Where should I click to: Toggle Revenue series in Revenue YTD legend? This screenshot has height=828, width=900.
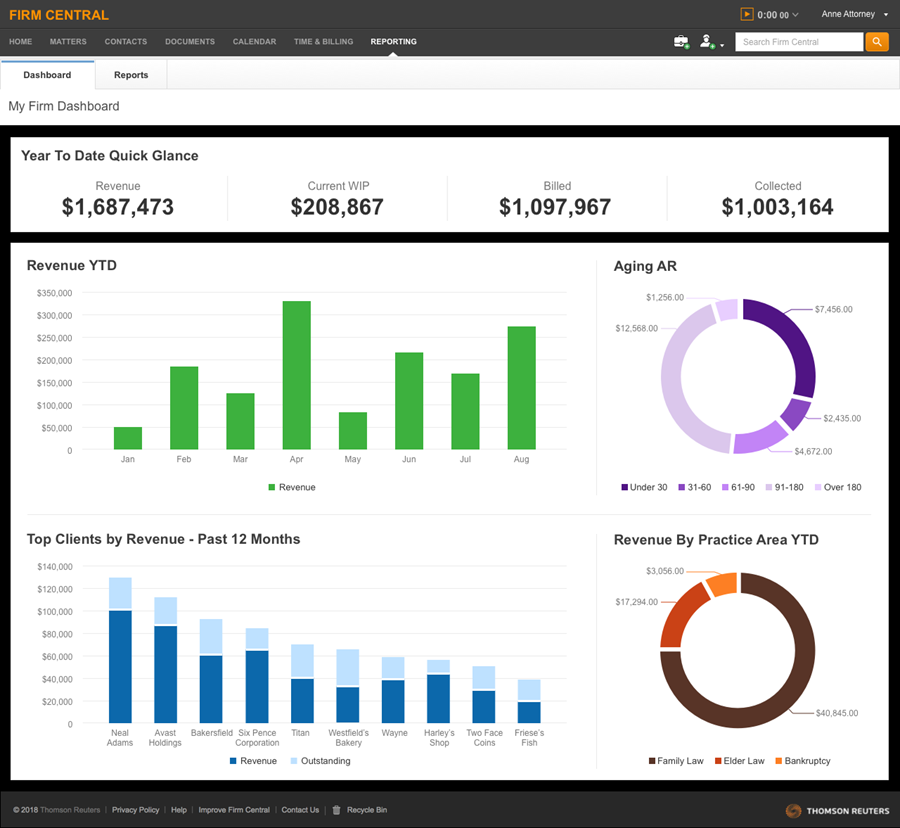[x=292, y=487]
